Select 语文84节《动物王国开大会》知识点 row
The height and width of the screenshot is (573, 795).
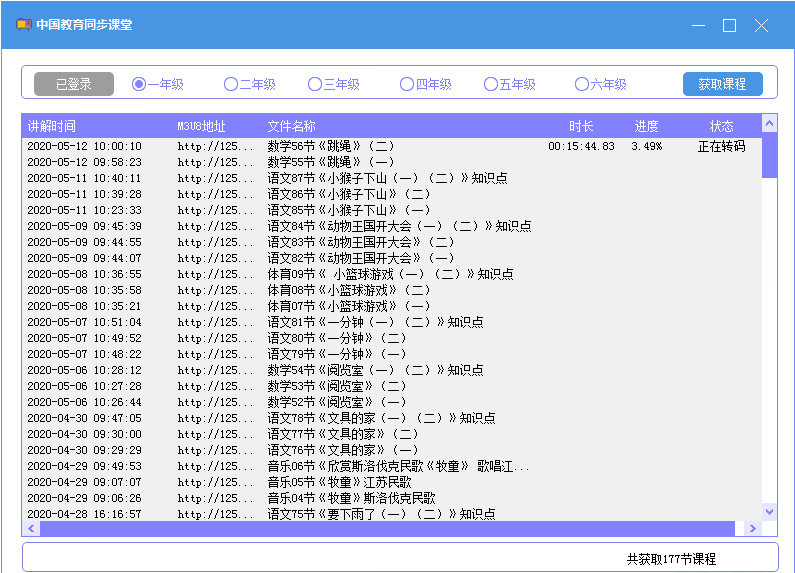pyautogui.click(x=391, y=226)
